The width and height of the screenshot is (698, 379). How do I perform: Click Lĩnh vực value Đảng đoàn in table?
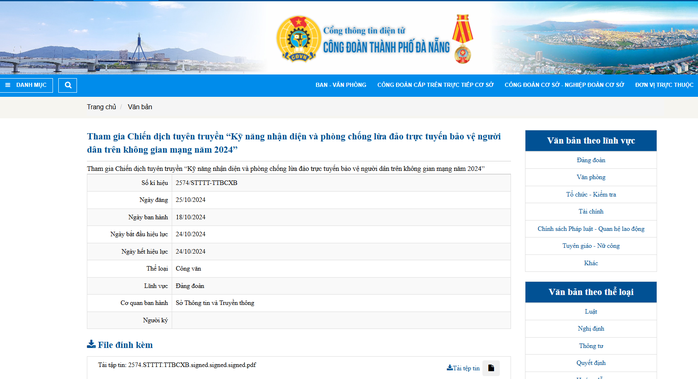point(190,285)
